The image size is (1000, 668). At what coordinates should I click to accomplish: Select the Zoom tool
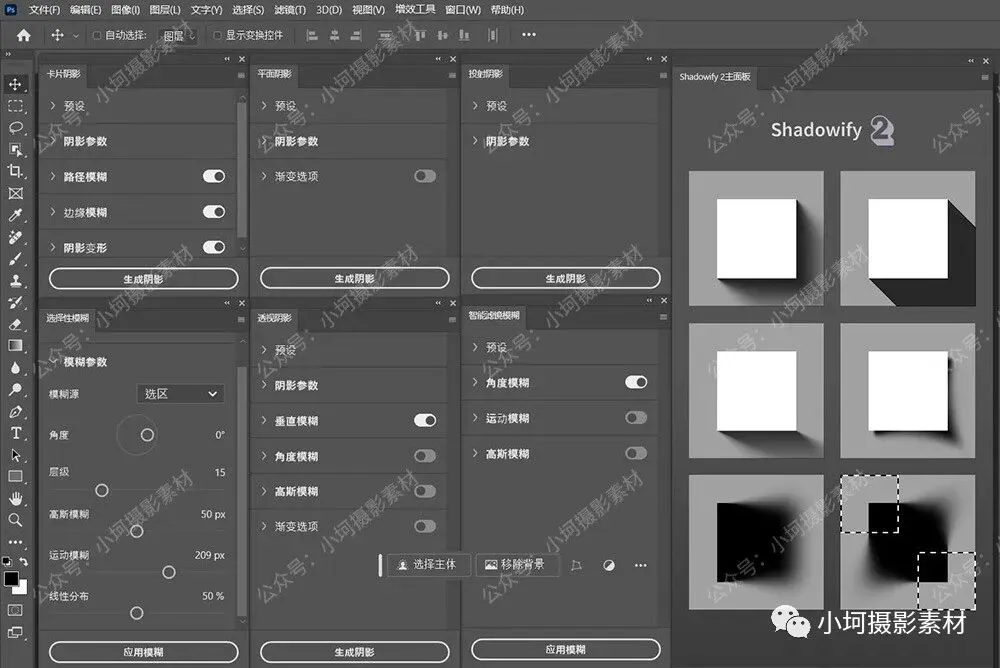point(15,520)
